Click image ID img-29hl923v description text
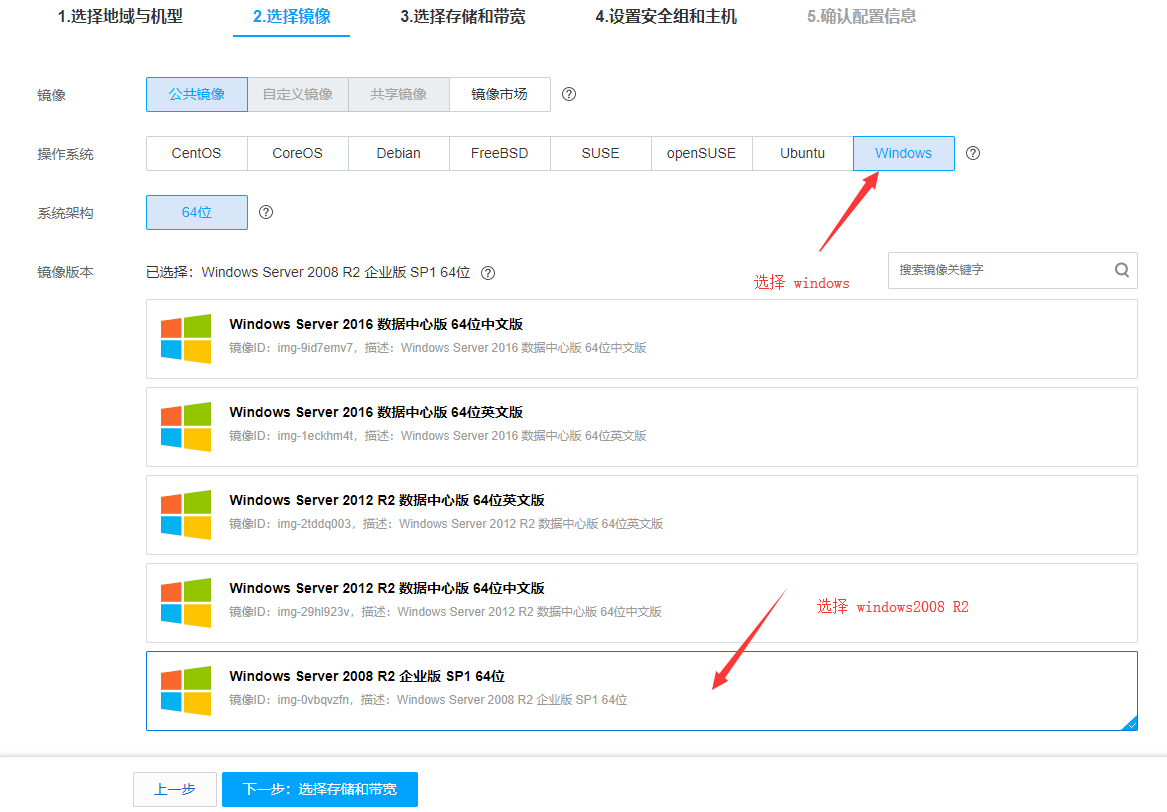 coord(445,611)
